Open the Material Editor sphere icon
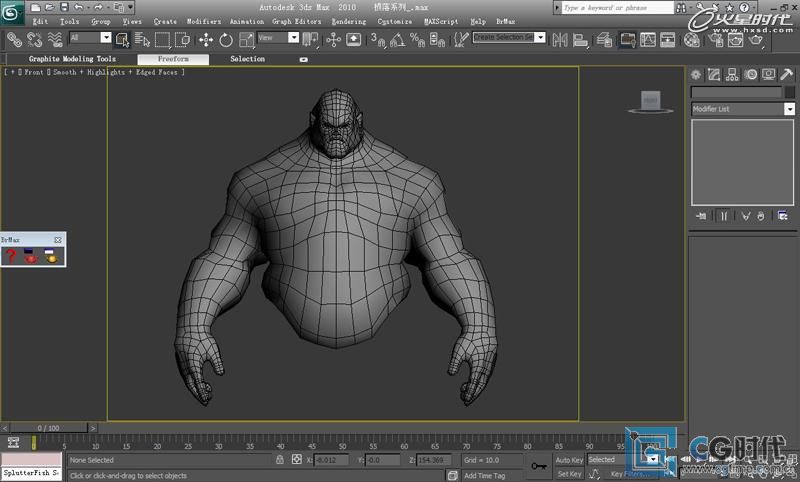 (x=692, y=39)
